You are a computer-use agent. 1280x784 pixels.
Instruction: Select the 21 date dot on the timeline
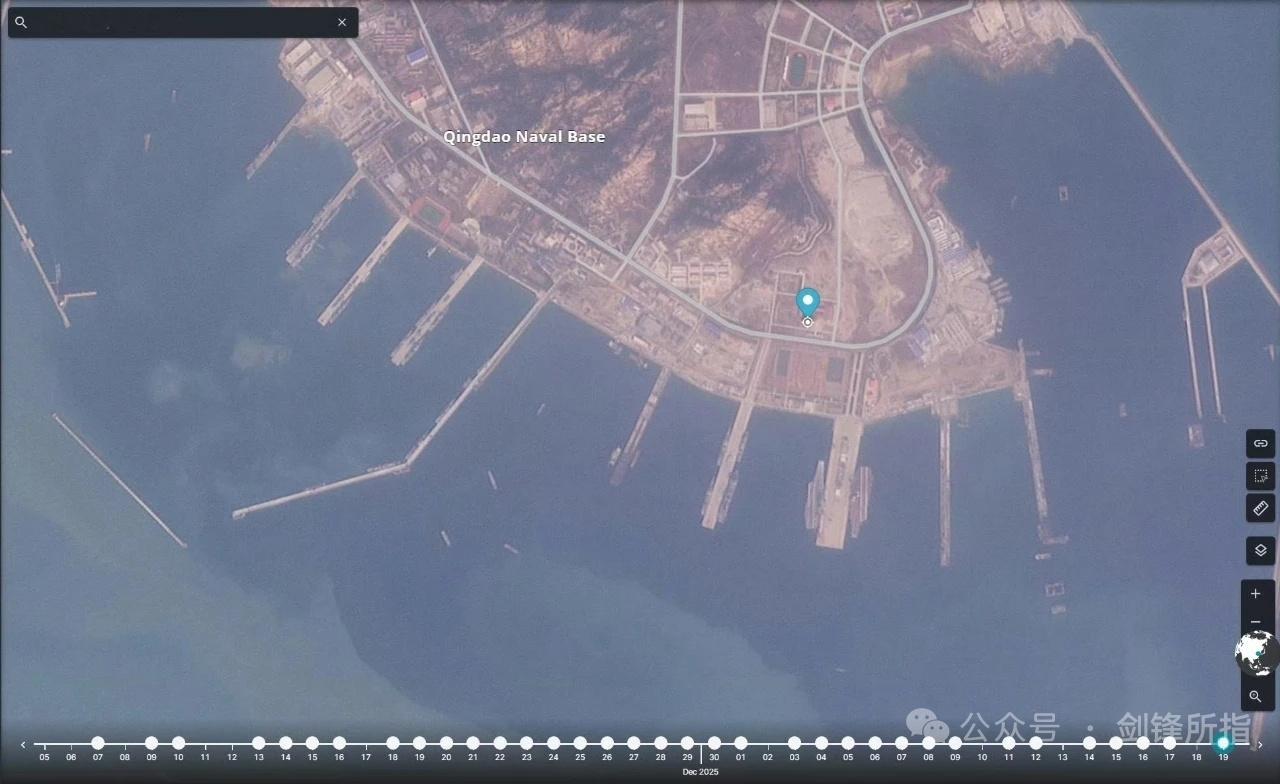[473, 743]
